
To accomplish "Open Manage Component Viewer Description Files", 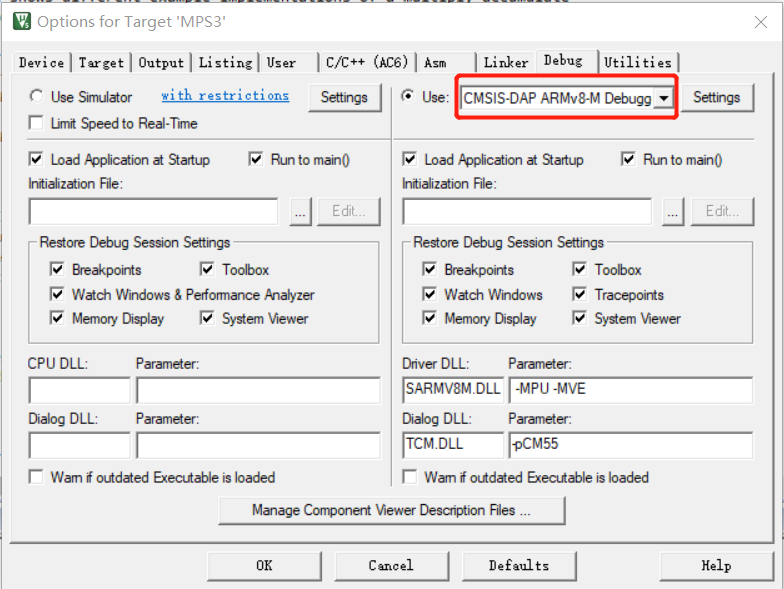I will 392,510.
